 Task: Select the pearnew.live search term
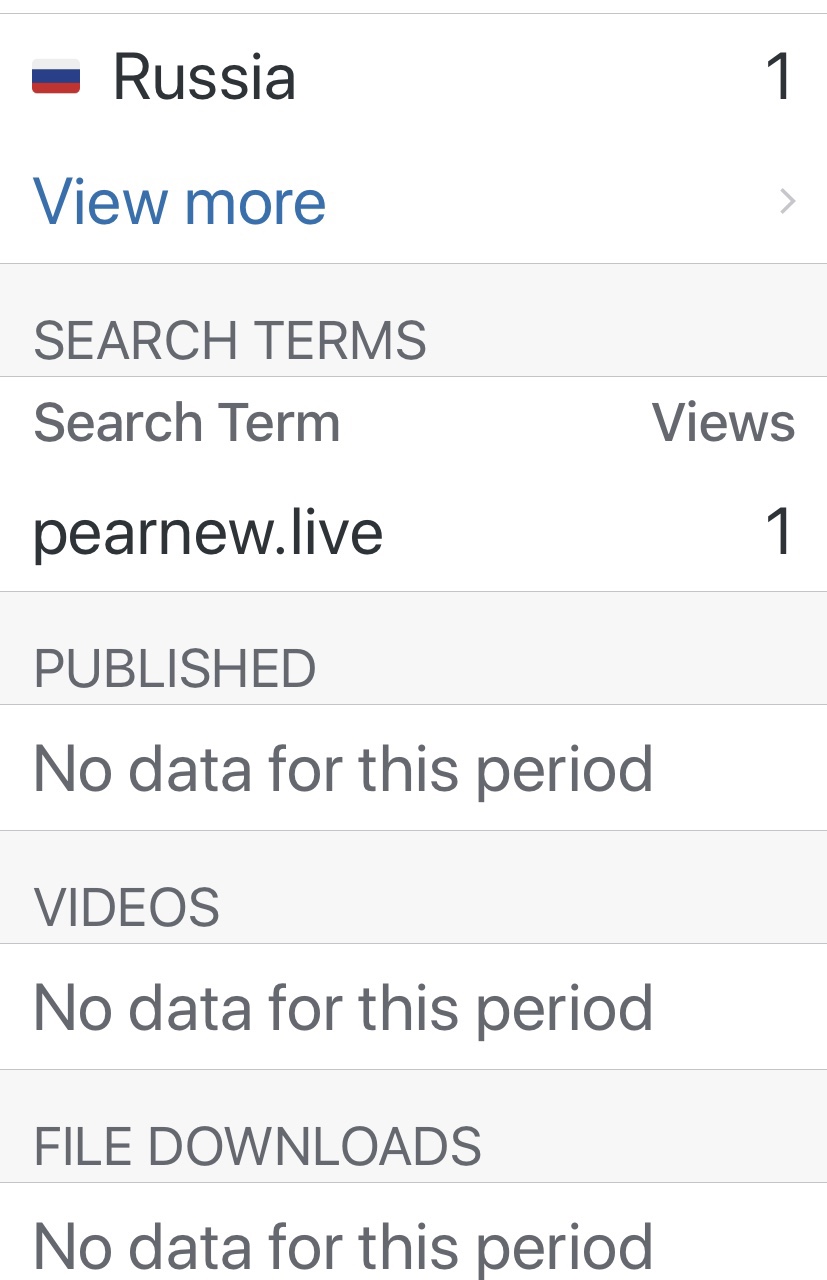[208, 532]
